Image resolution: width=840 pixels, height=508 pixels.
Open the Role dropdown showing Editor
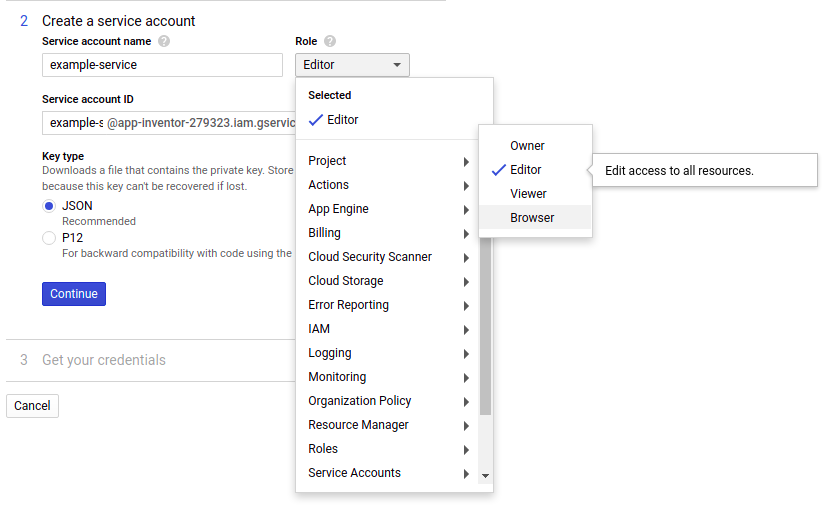(x=352, y=65)
